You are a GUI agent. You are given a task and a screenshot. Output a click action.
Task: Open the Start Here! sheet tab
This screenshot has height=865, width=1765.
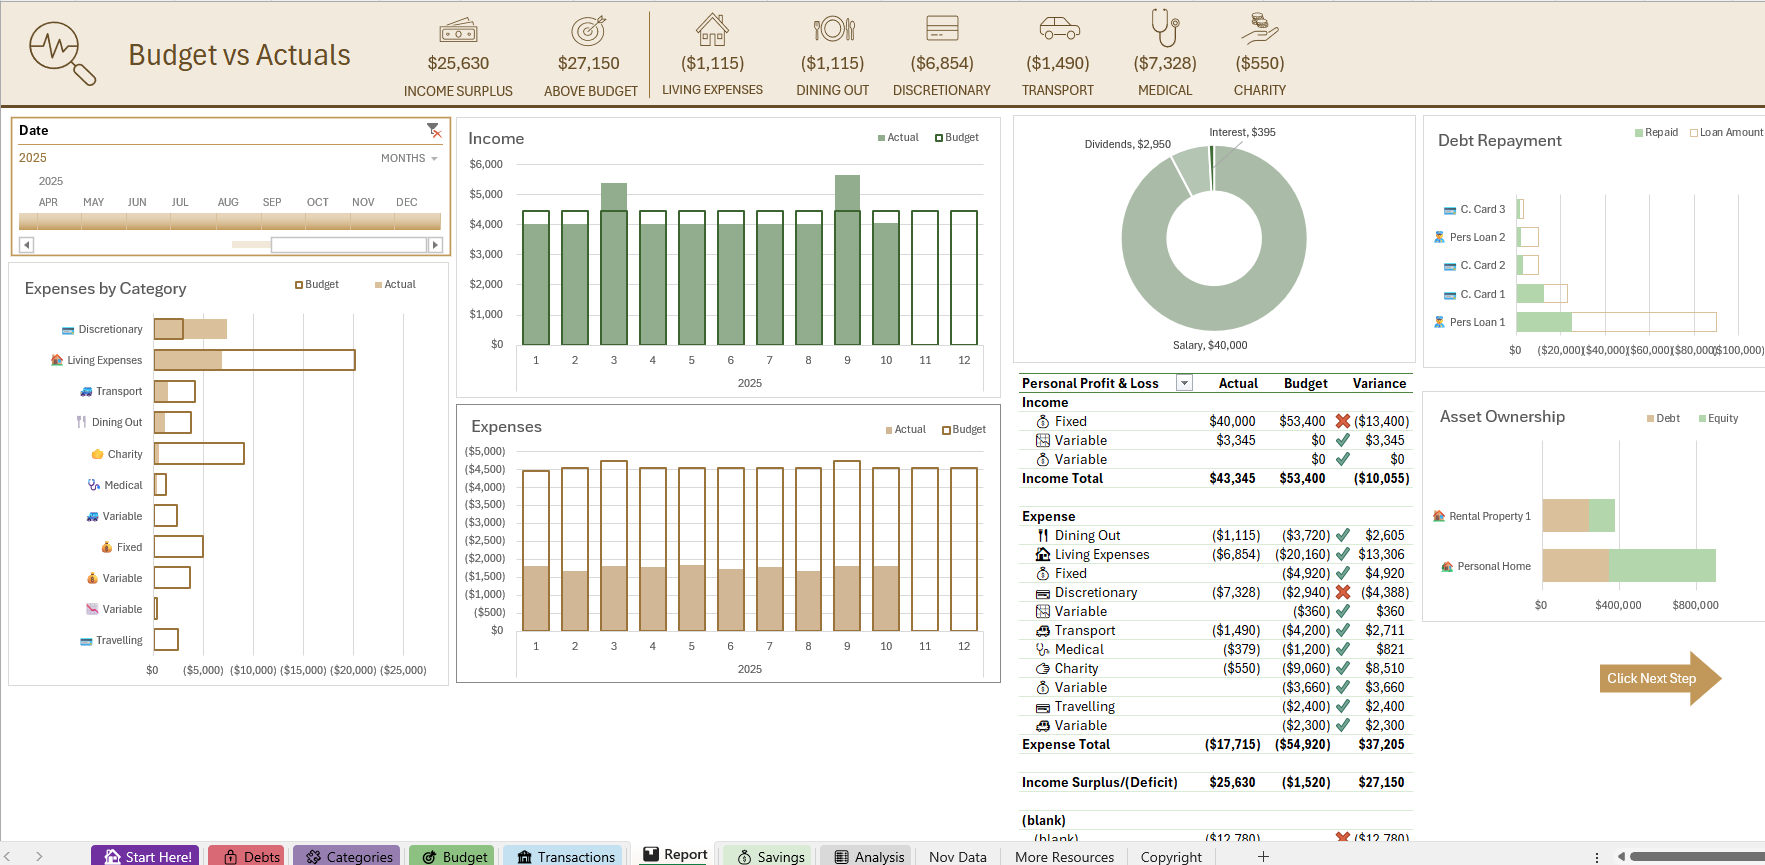pyautogui.click(x=146, y=856)
